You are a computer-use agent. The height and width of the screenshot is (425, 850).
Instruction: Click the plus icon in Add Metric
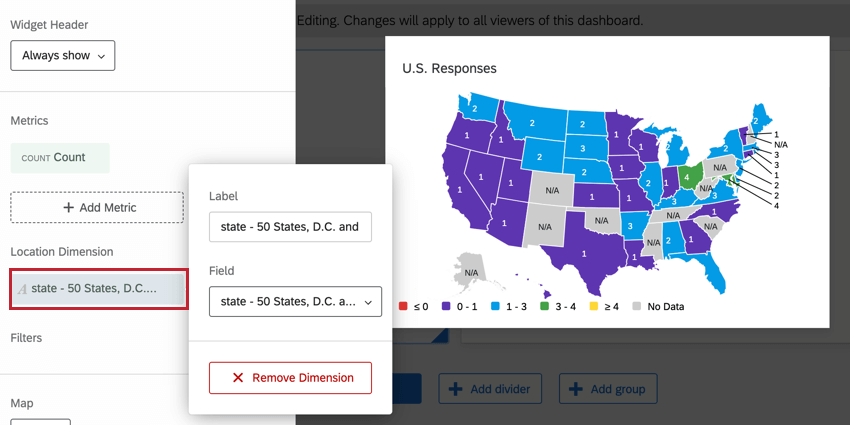click(69, 207)
